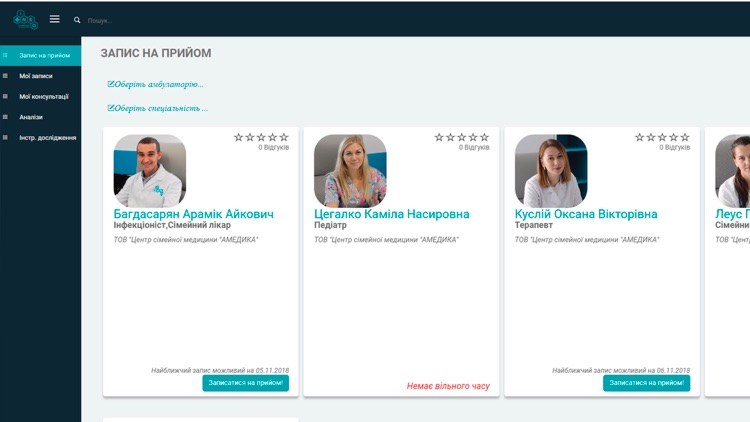Click icon beside Інстр. дослідження
750x422 pixels.
5,138
